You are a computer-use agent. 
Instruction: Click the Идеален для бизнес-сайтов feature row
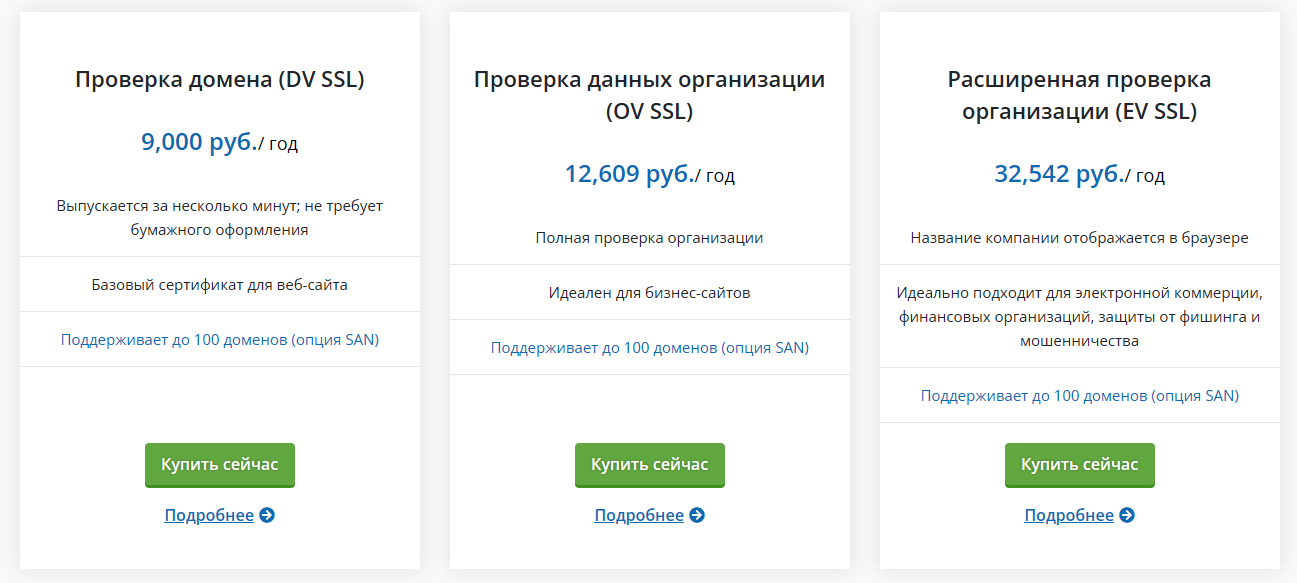click(x=650, y=293)
